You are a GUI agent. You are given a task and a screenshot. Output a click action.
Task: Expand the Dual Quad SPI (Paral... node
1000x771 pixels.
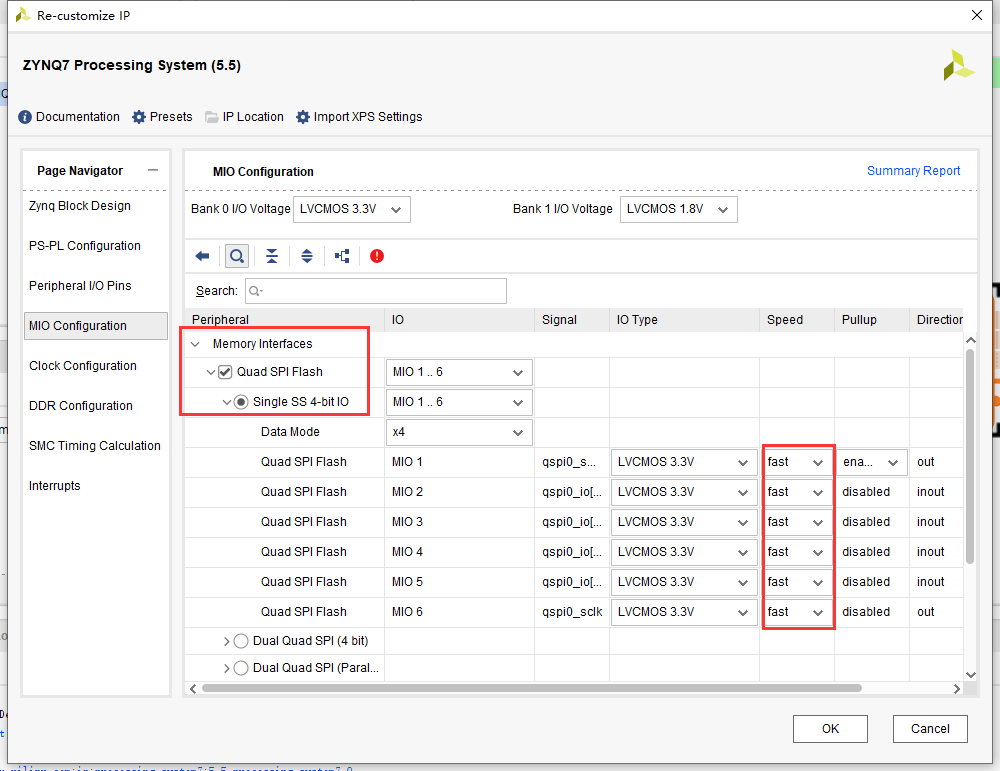click(x=226, y=668)
